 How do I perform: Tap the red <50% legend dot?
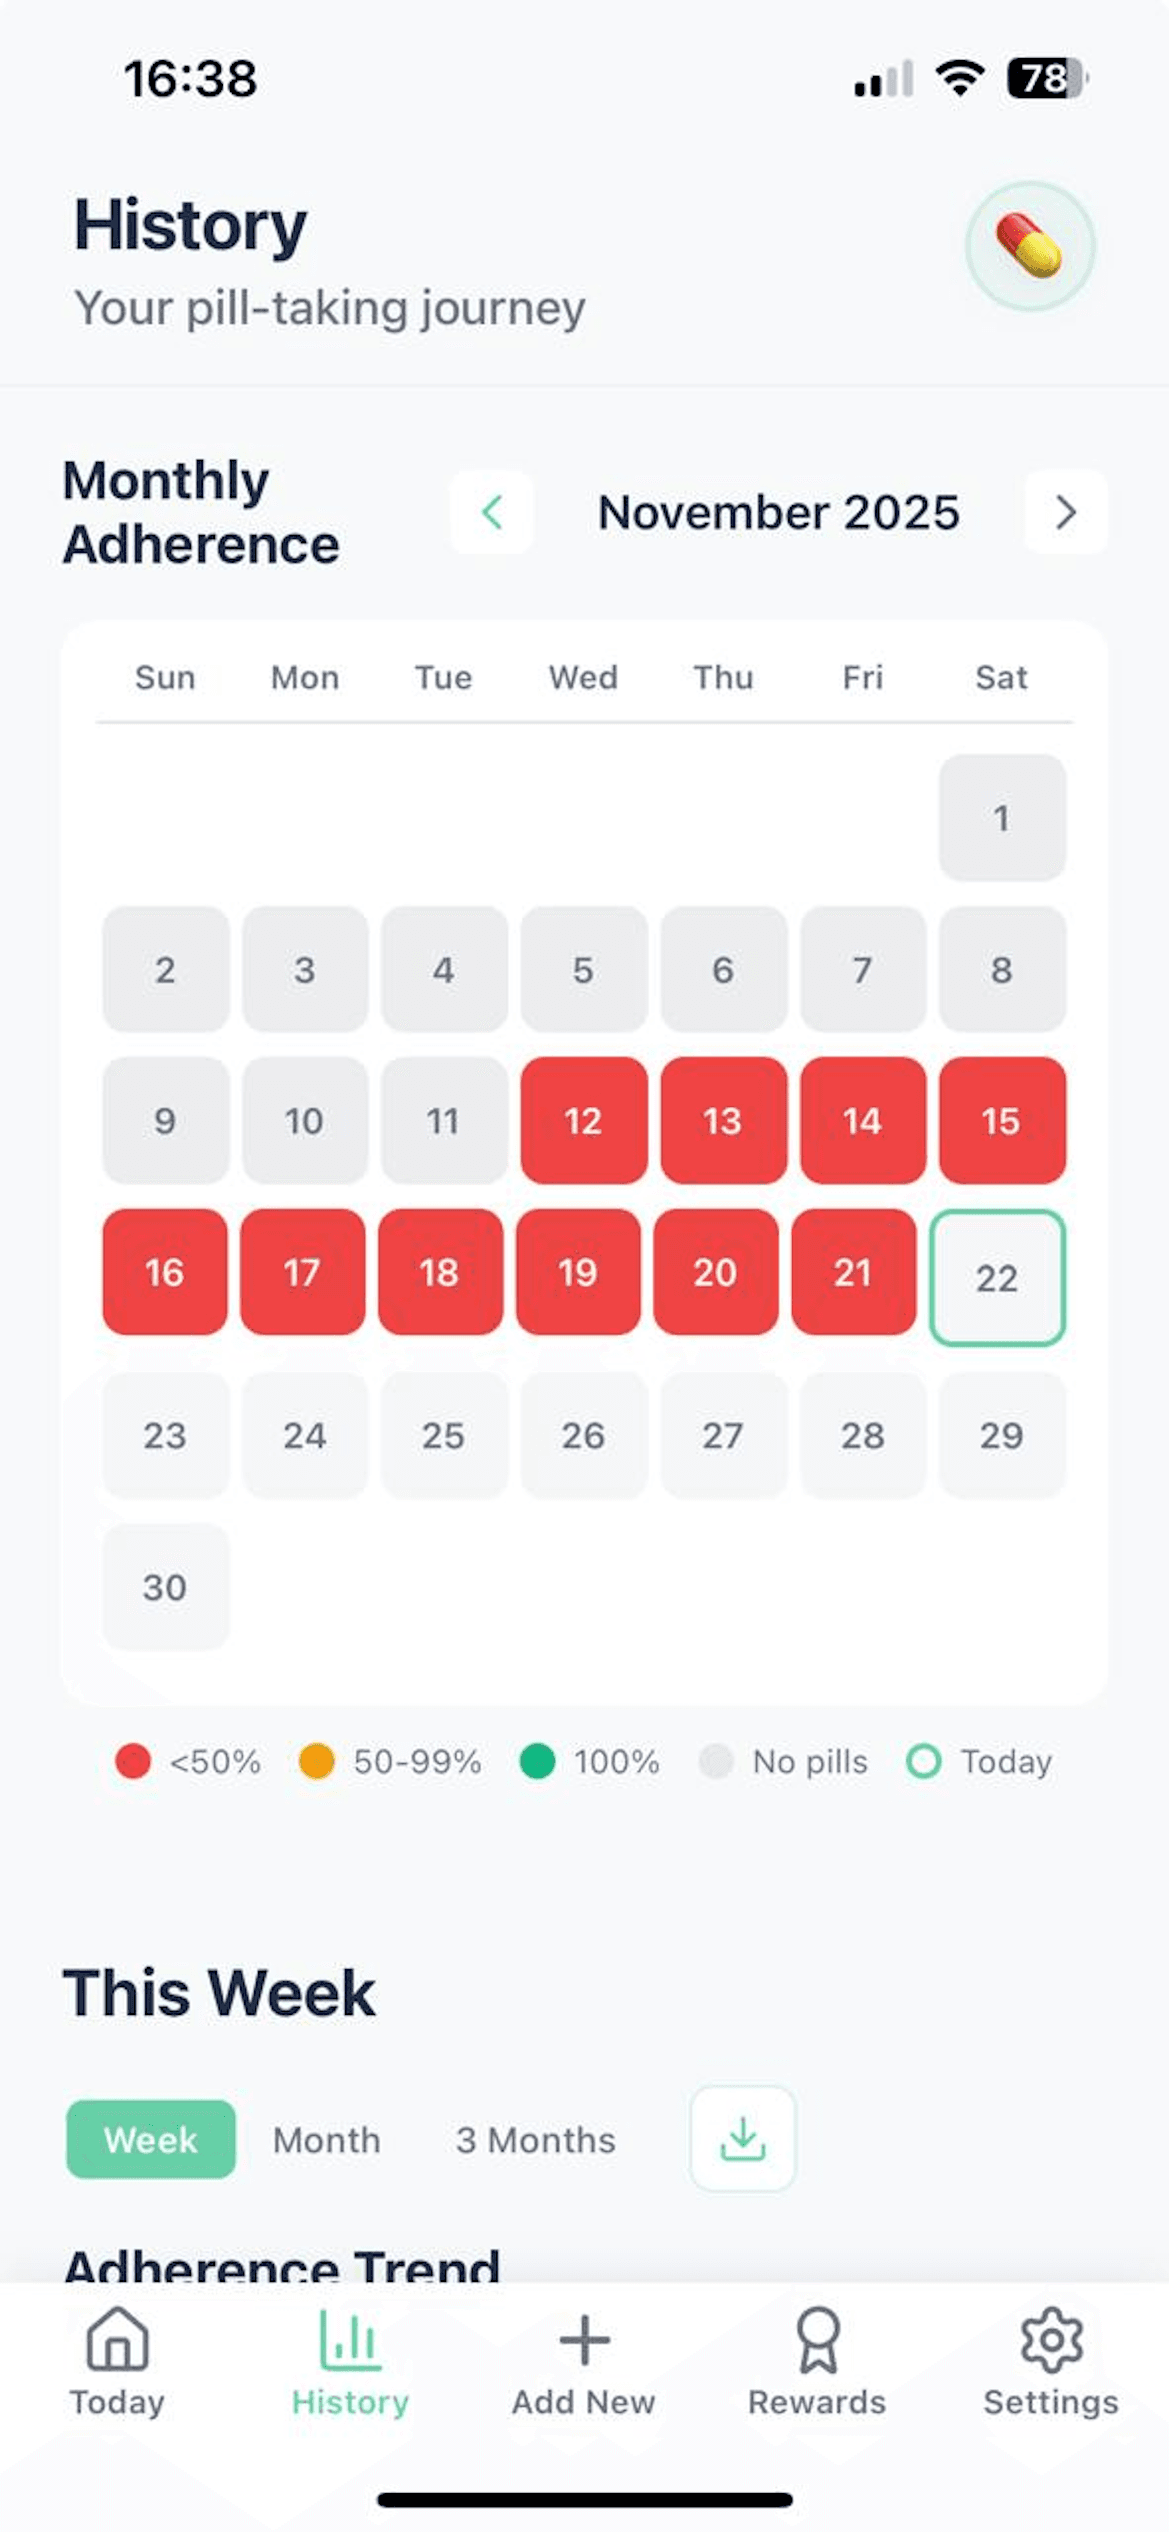[133, 1761]
